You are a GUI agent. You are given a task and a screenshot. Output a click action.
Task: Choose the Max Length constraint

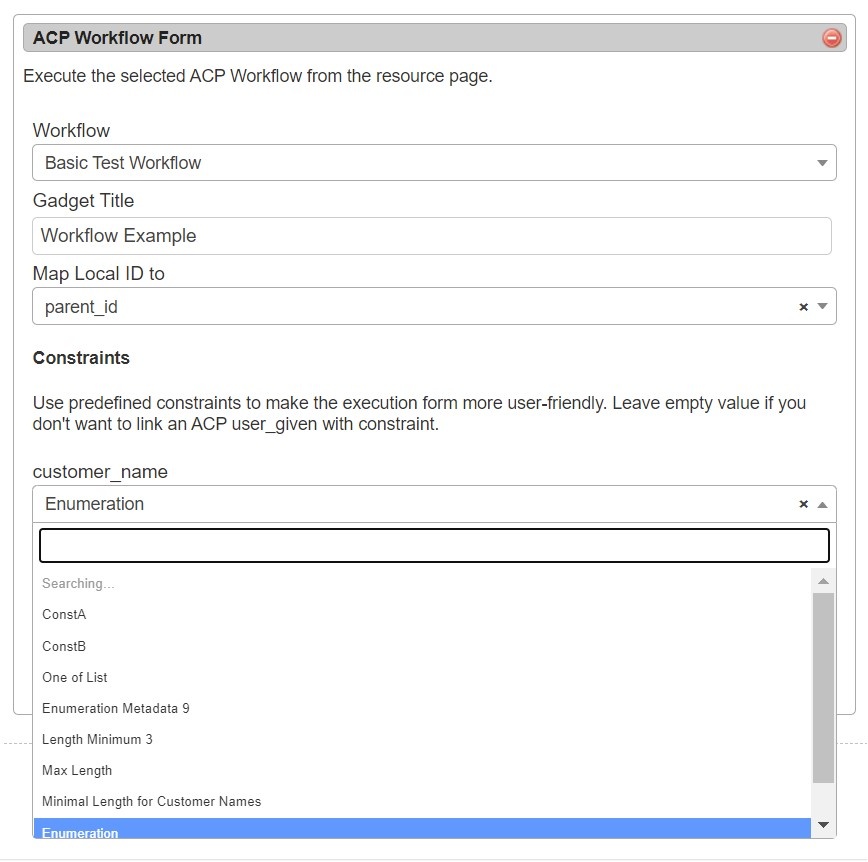[77, 770]
